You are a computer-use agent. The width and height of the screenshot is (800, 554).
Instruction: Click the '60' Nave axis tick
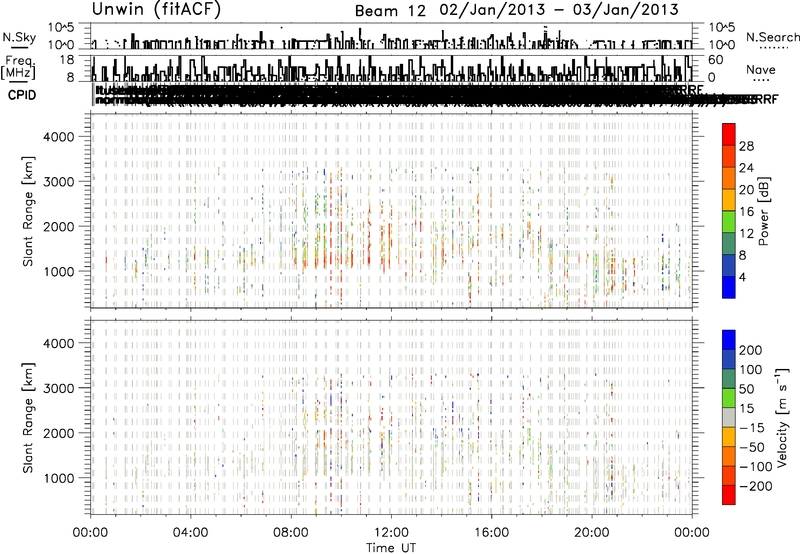click(x=715, y=60)
